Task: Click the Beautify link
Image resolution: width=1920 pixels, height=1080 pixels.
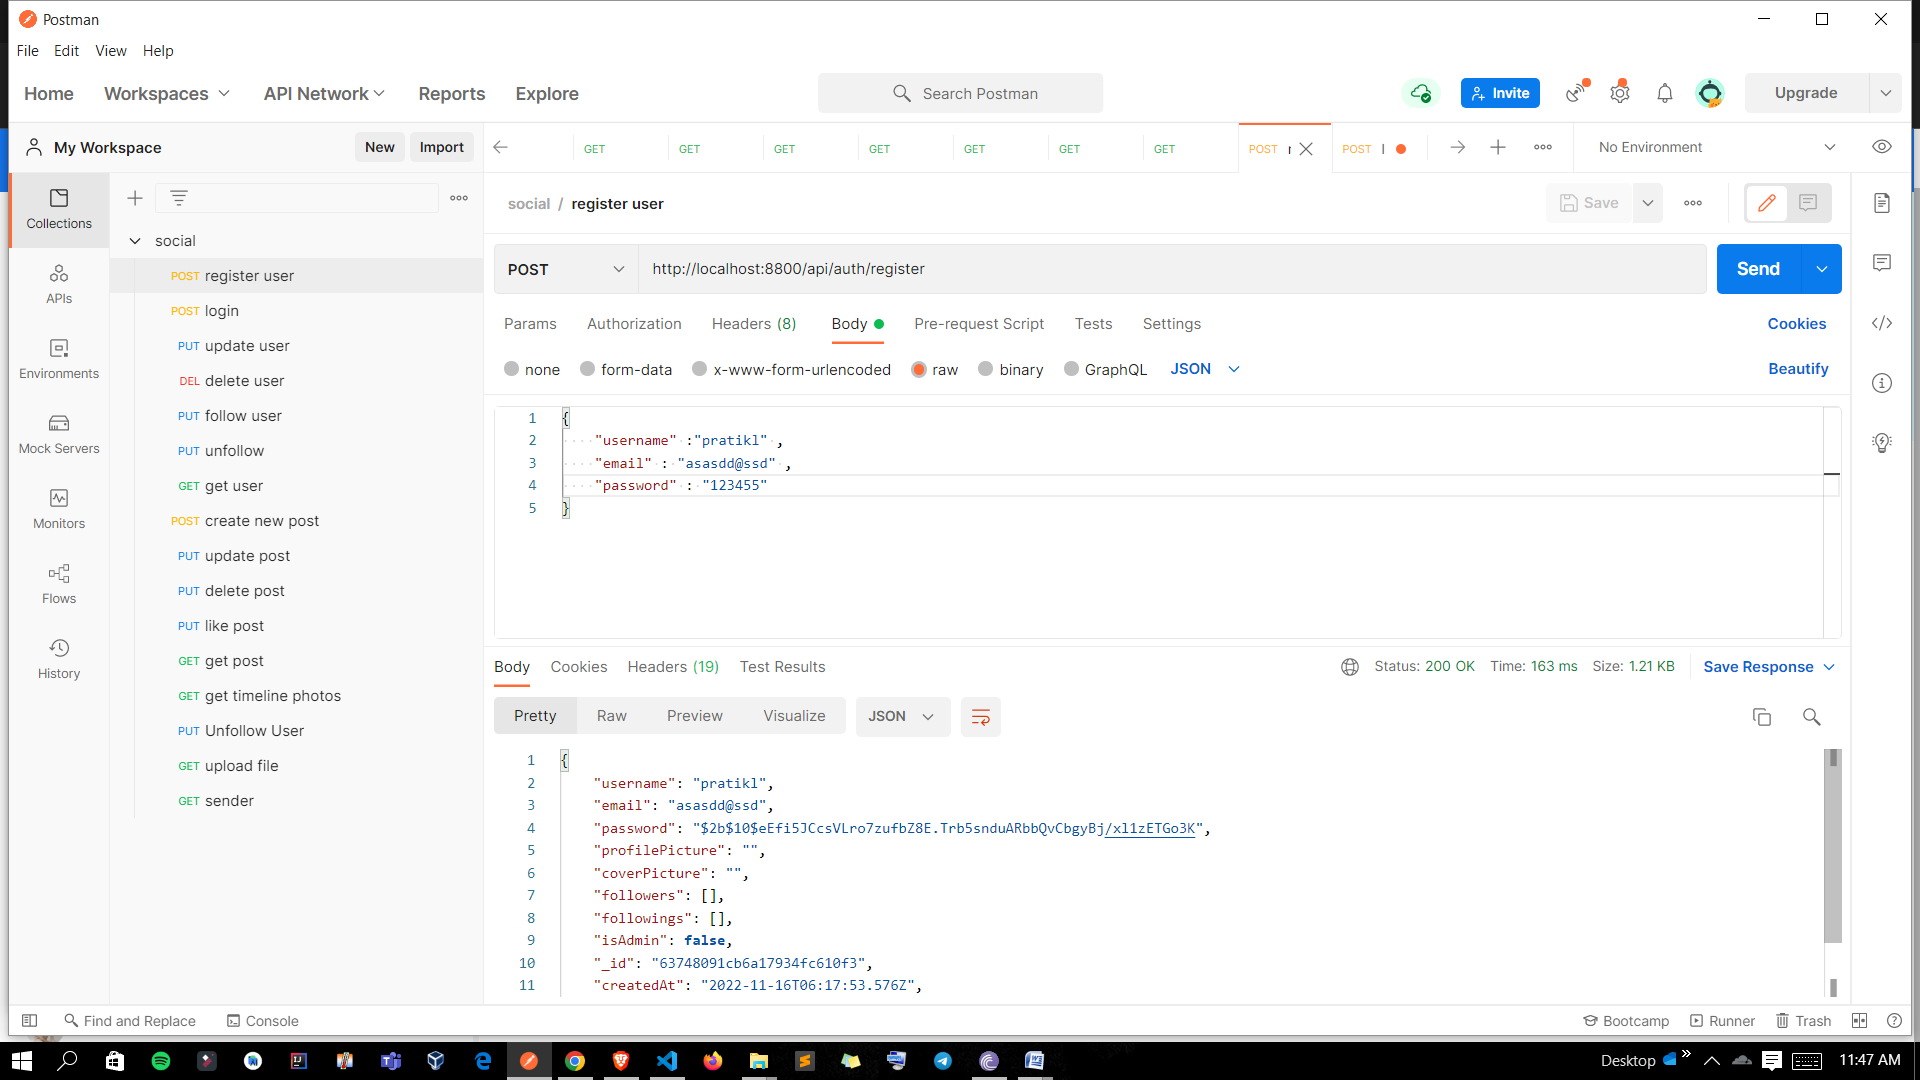Action: pyautogui.click(x=1797, y=368)
